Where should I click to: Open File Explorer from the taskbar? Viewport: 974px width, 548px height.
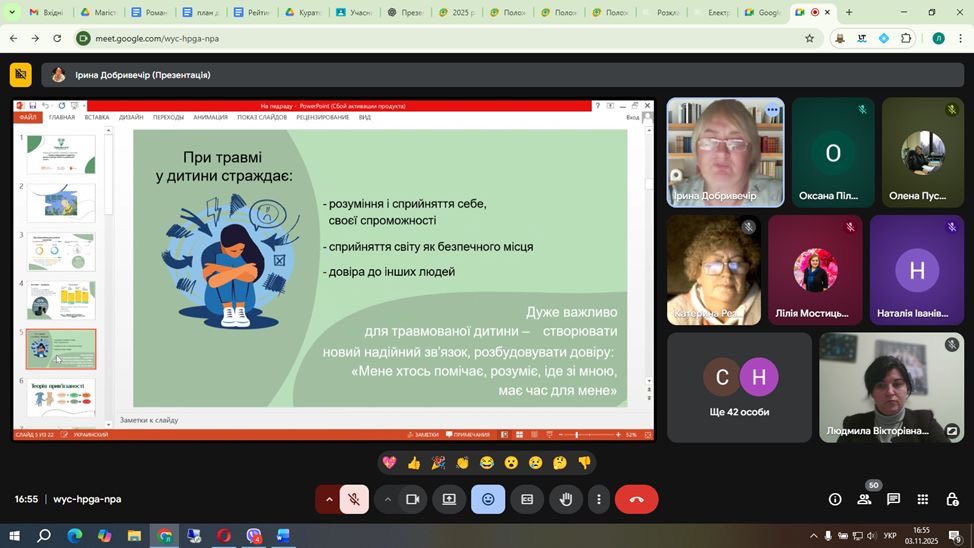134,536
